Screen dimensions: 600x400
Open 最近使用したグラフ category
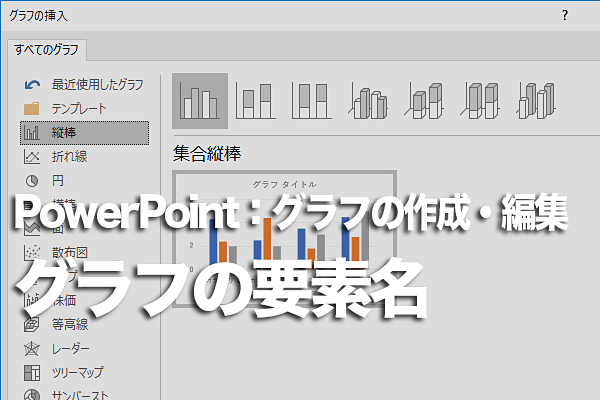pyautogui.click(x=84, y=85)
